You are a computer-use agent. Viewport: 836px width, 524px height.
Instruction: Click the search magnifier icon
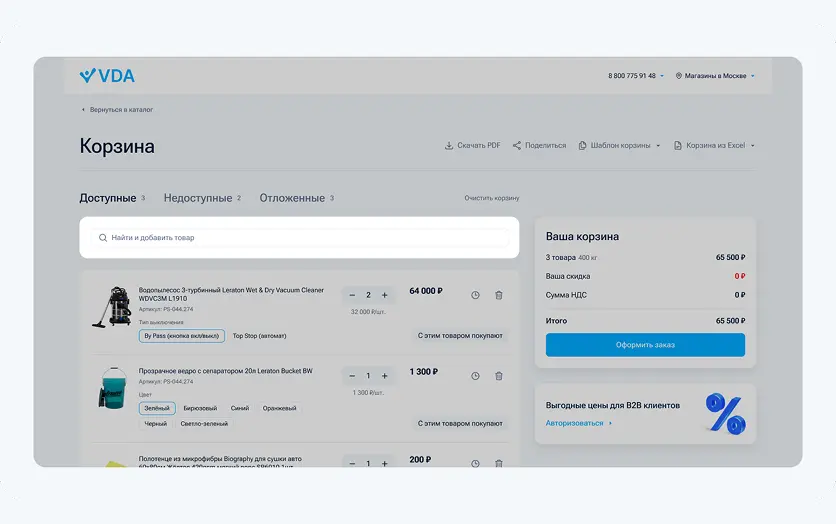[x=103, y=238]
